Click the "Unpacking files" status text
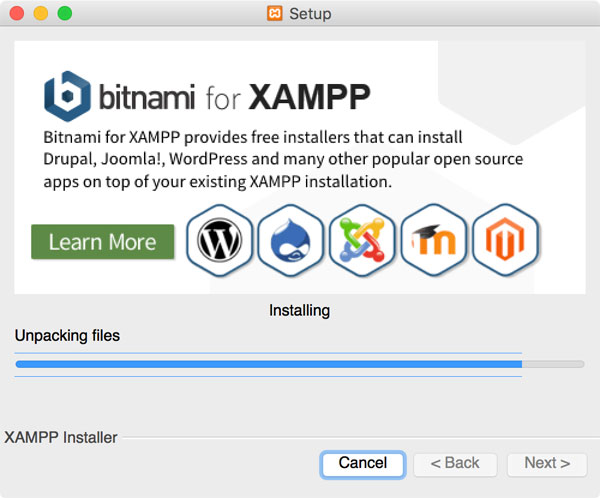Image resolution: width=600 pixels, height=498 pixels. 67,336
